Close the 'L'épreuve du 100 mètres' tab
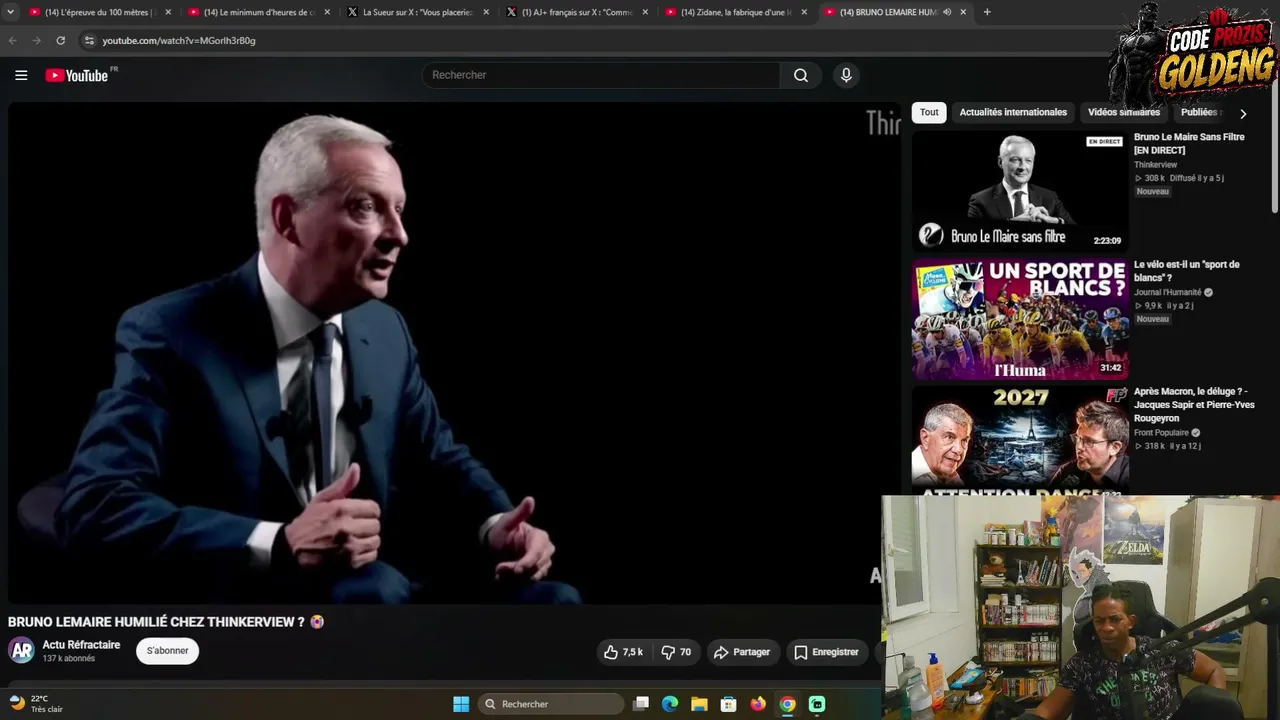Viewport: 1280px width, 720px height. click(168, 12)
